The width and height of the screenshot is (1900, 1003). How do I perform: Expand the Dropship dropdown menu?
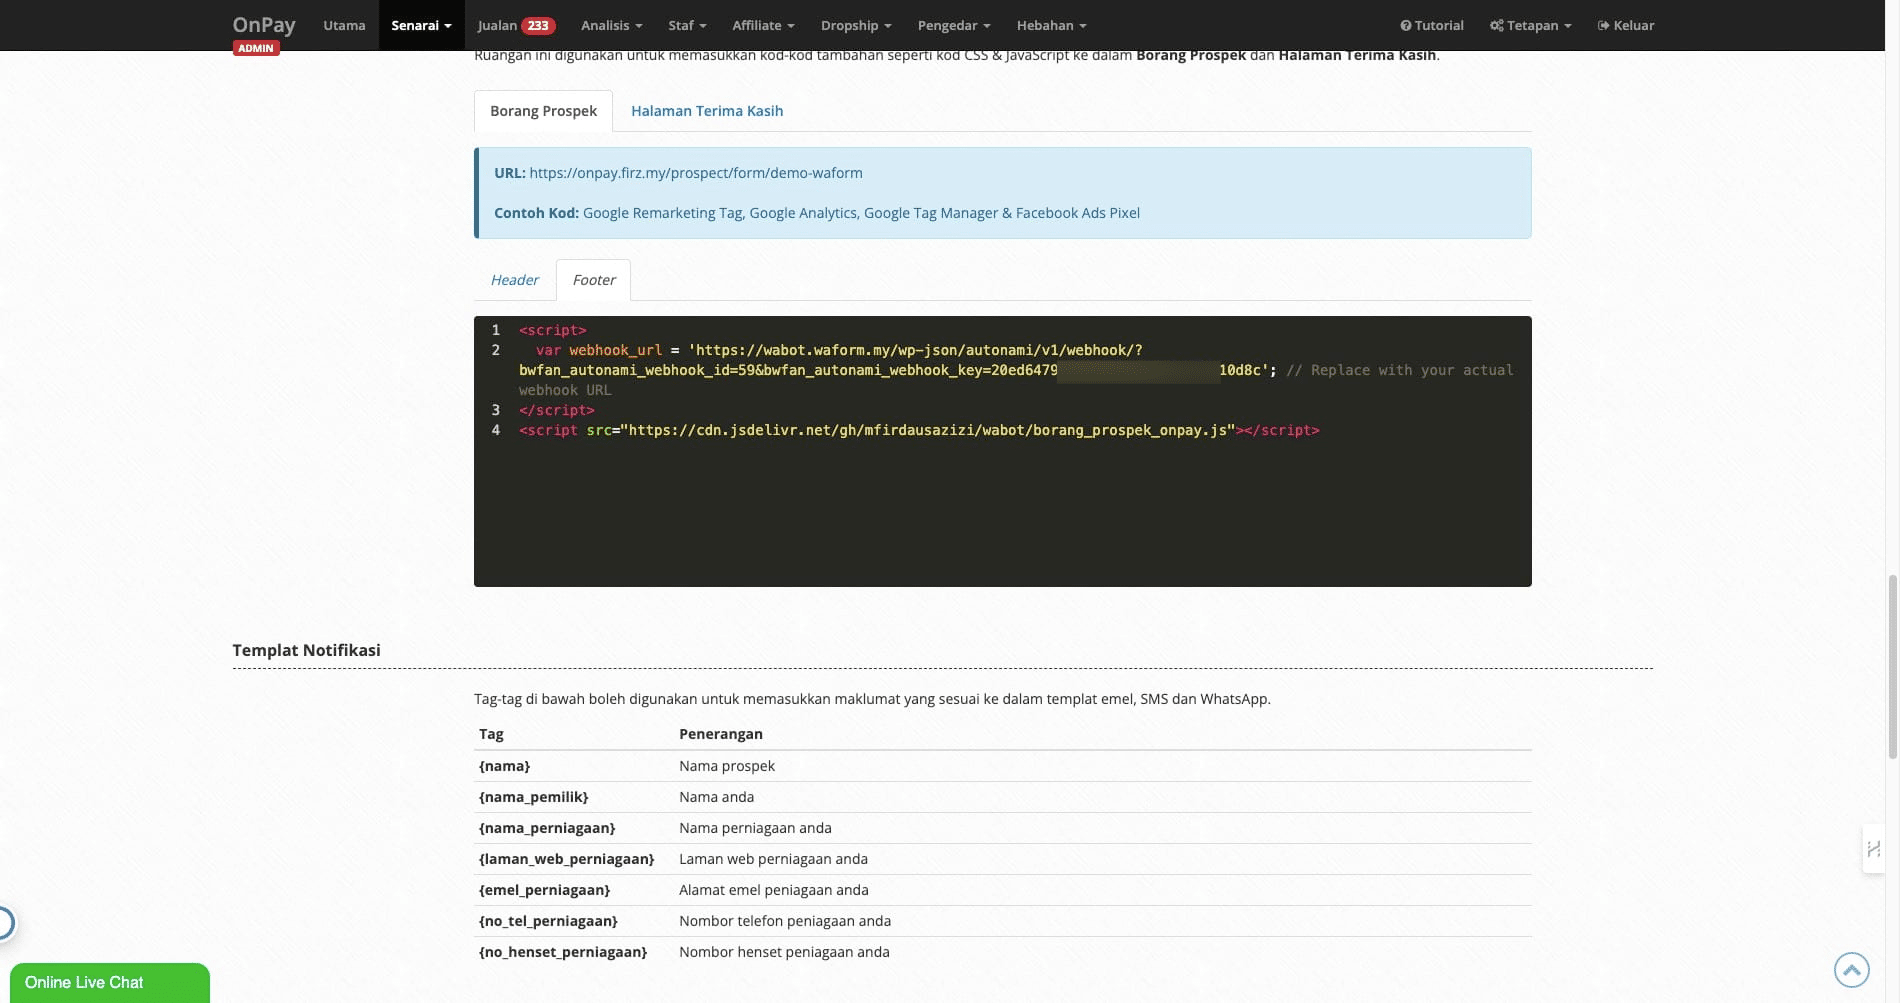[856, 25]
